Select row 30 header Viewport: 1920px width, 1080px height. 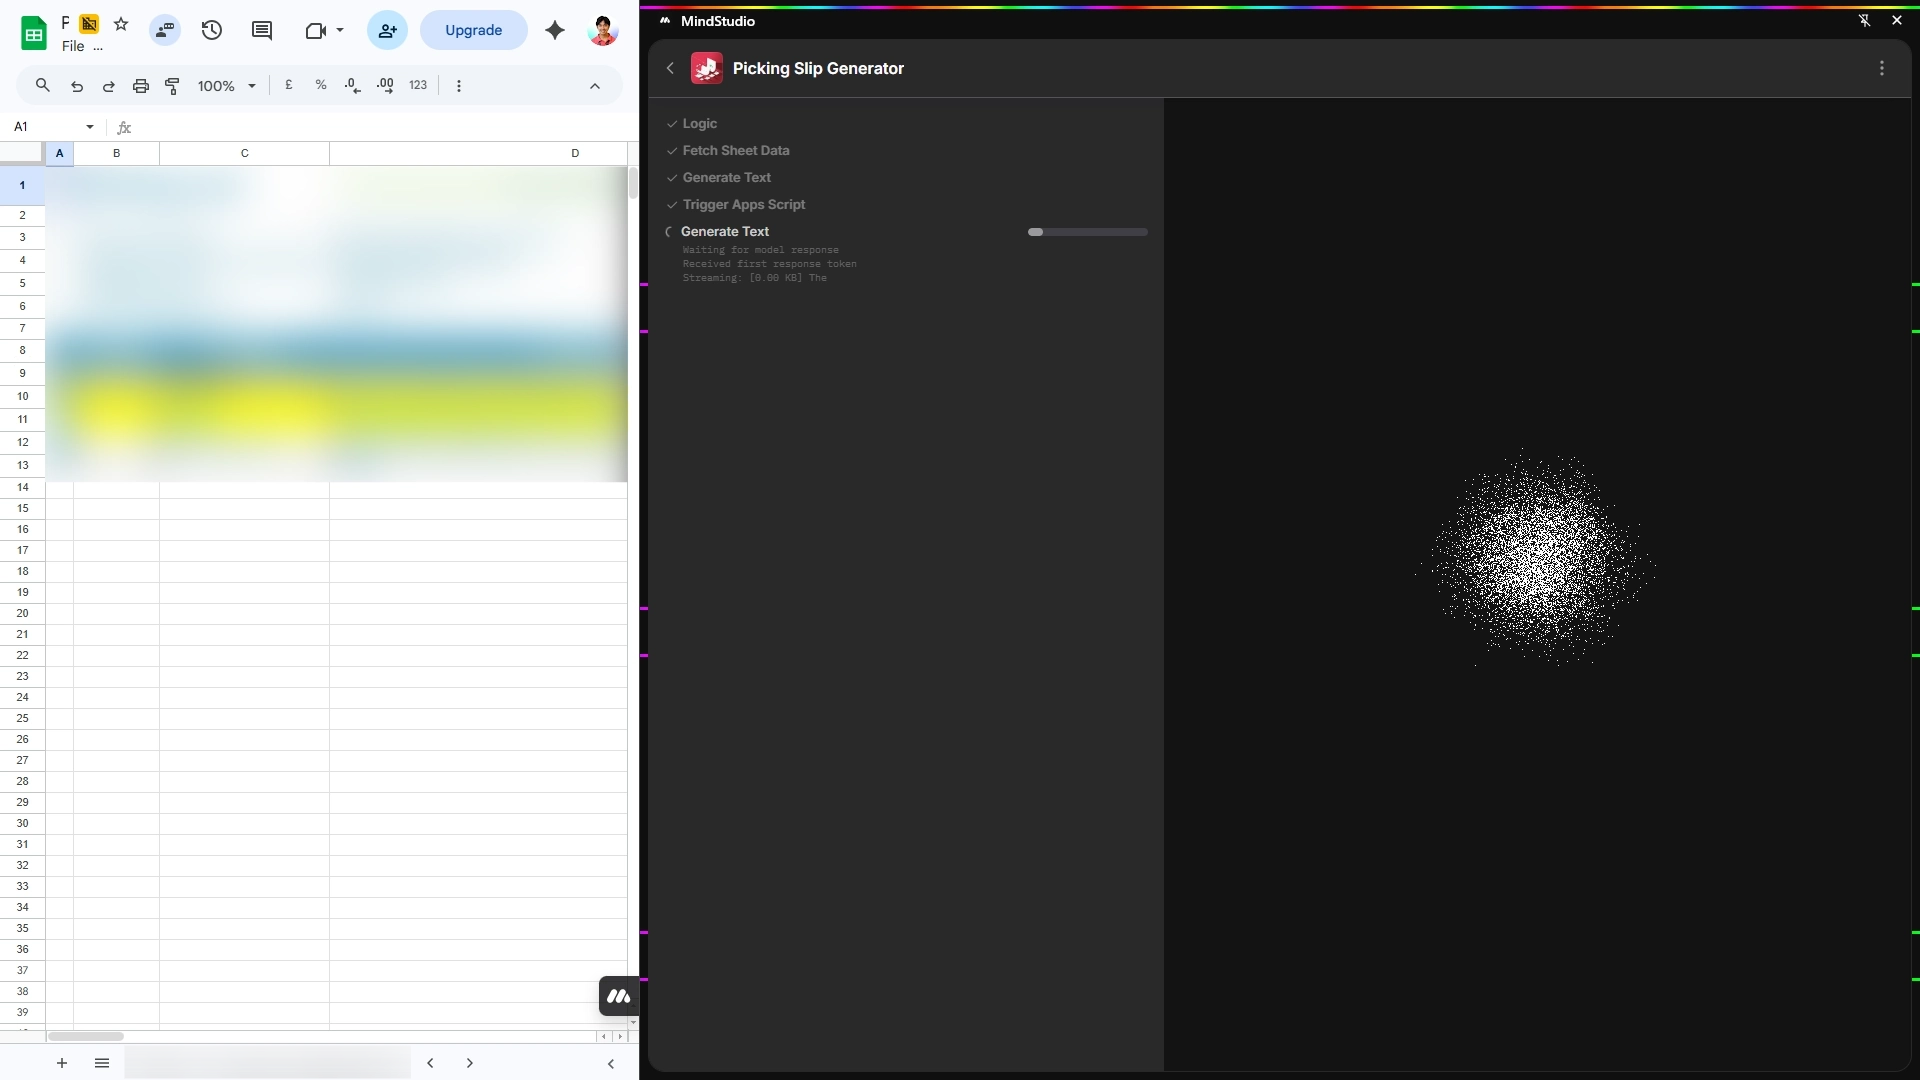[22, 823]
